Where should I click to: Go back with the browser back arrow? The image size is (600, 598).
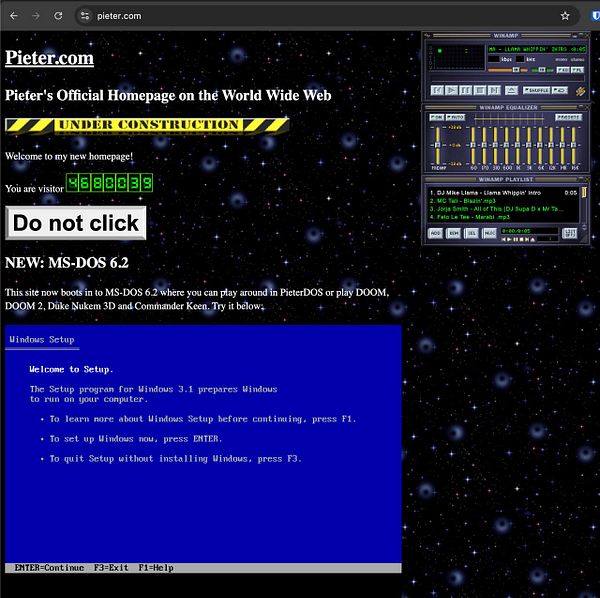14,16
